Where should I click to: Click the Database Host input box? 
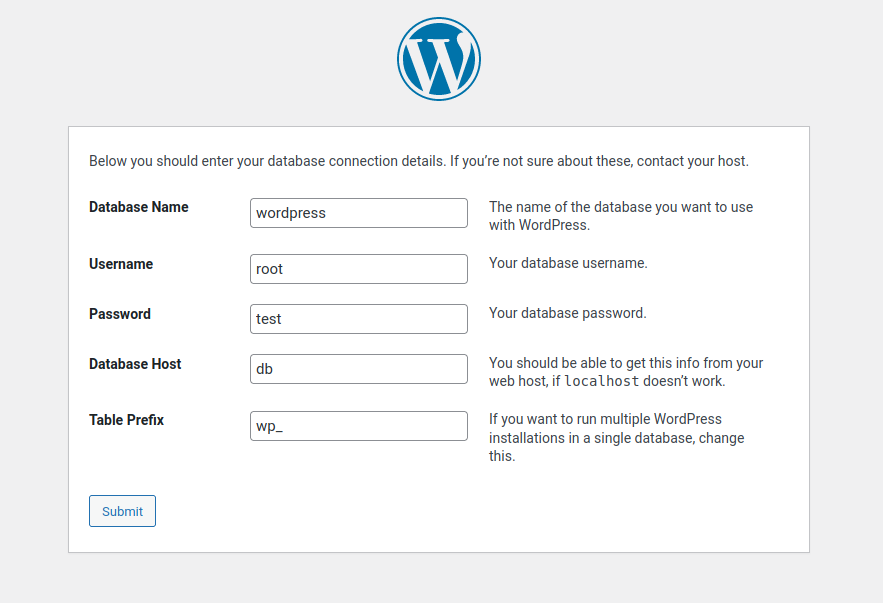coord(358,369)
